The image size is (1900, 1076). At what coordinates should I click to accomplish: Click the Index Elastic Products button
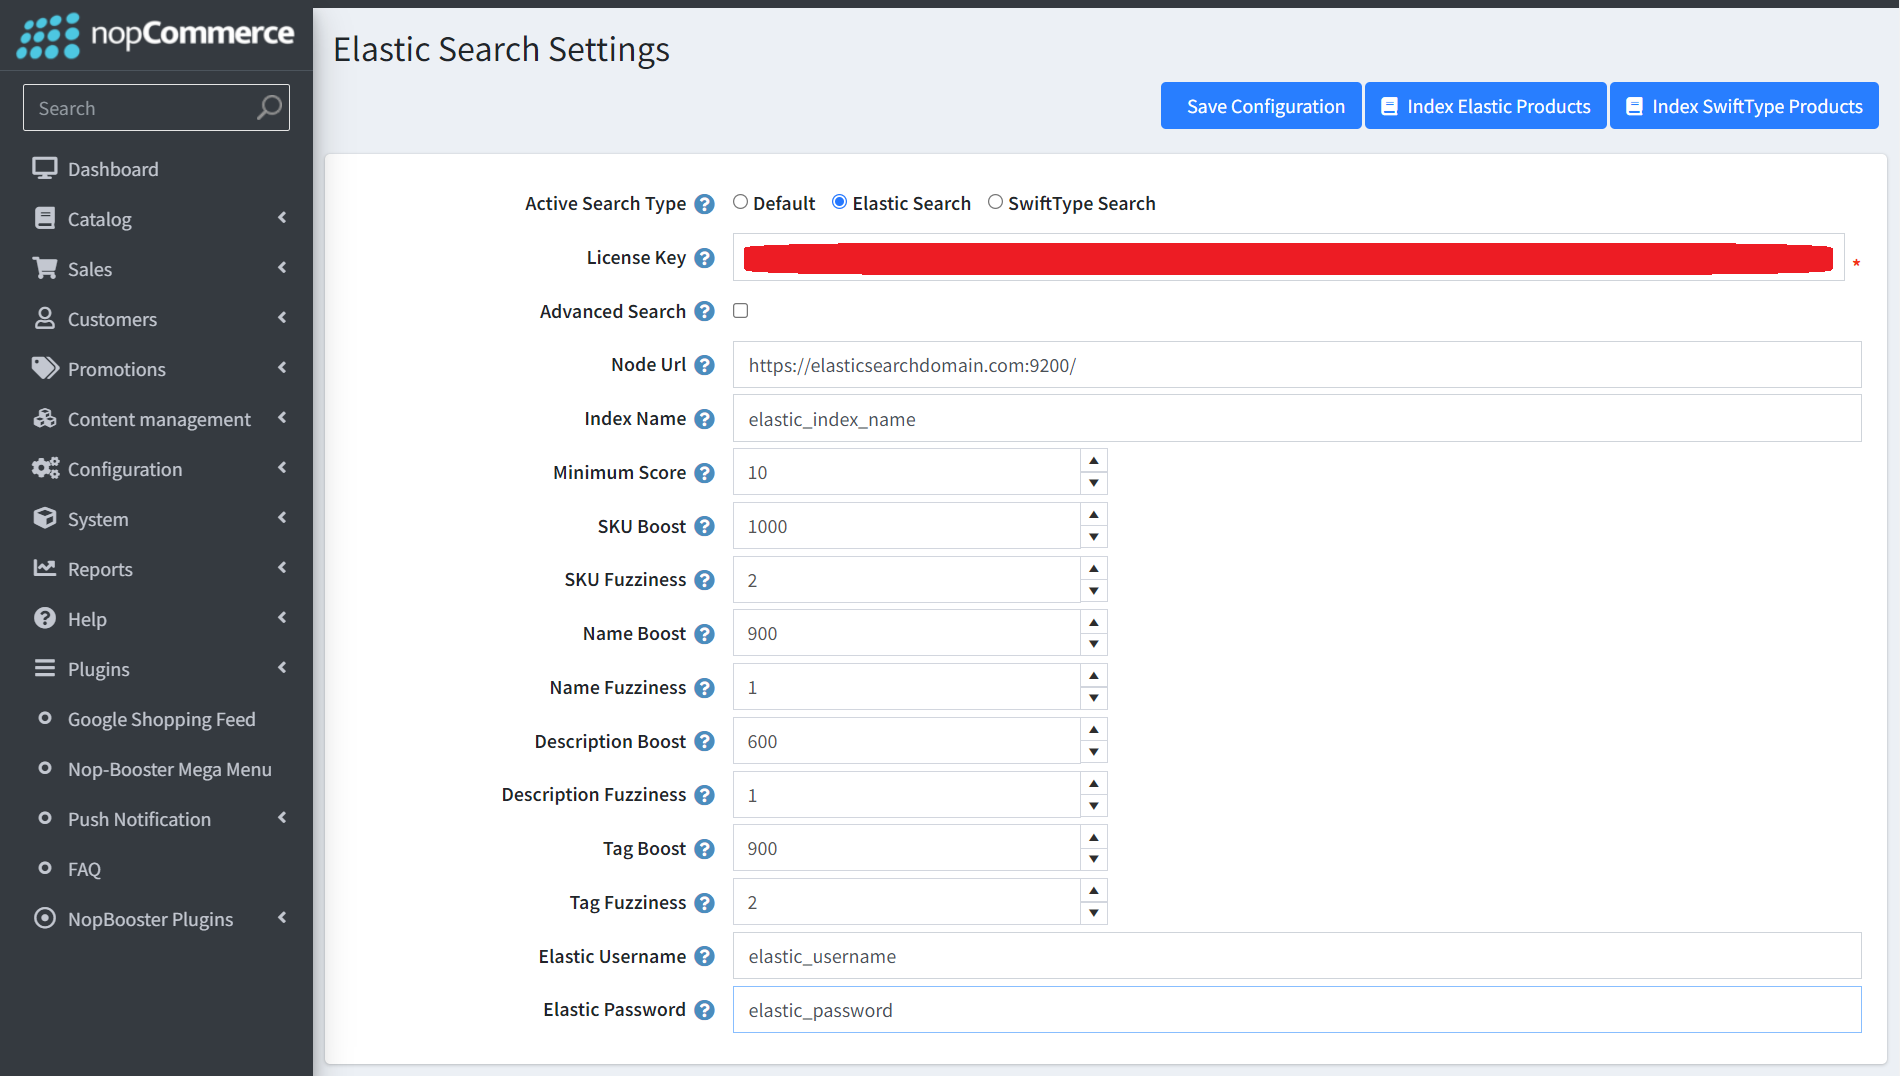click(x=1486, y=106)
